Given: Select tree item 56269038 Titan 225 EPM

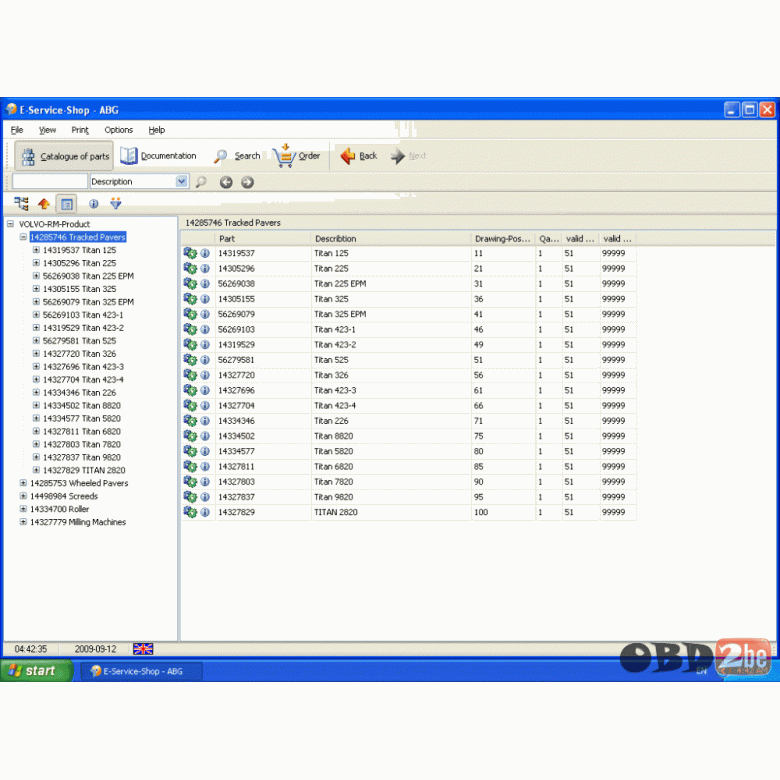Looking at the screenshot, I should coord(88,276).
